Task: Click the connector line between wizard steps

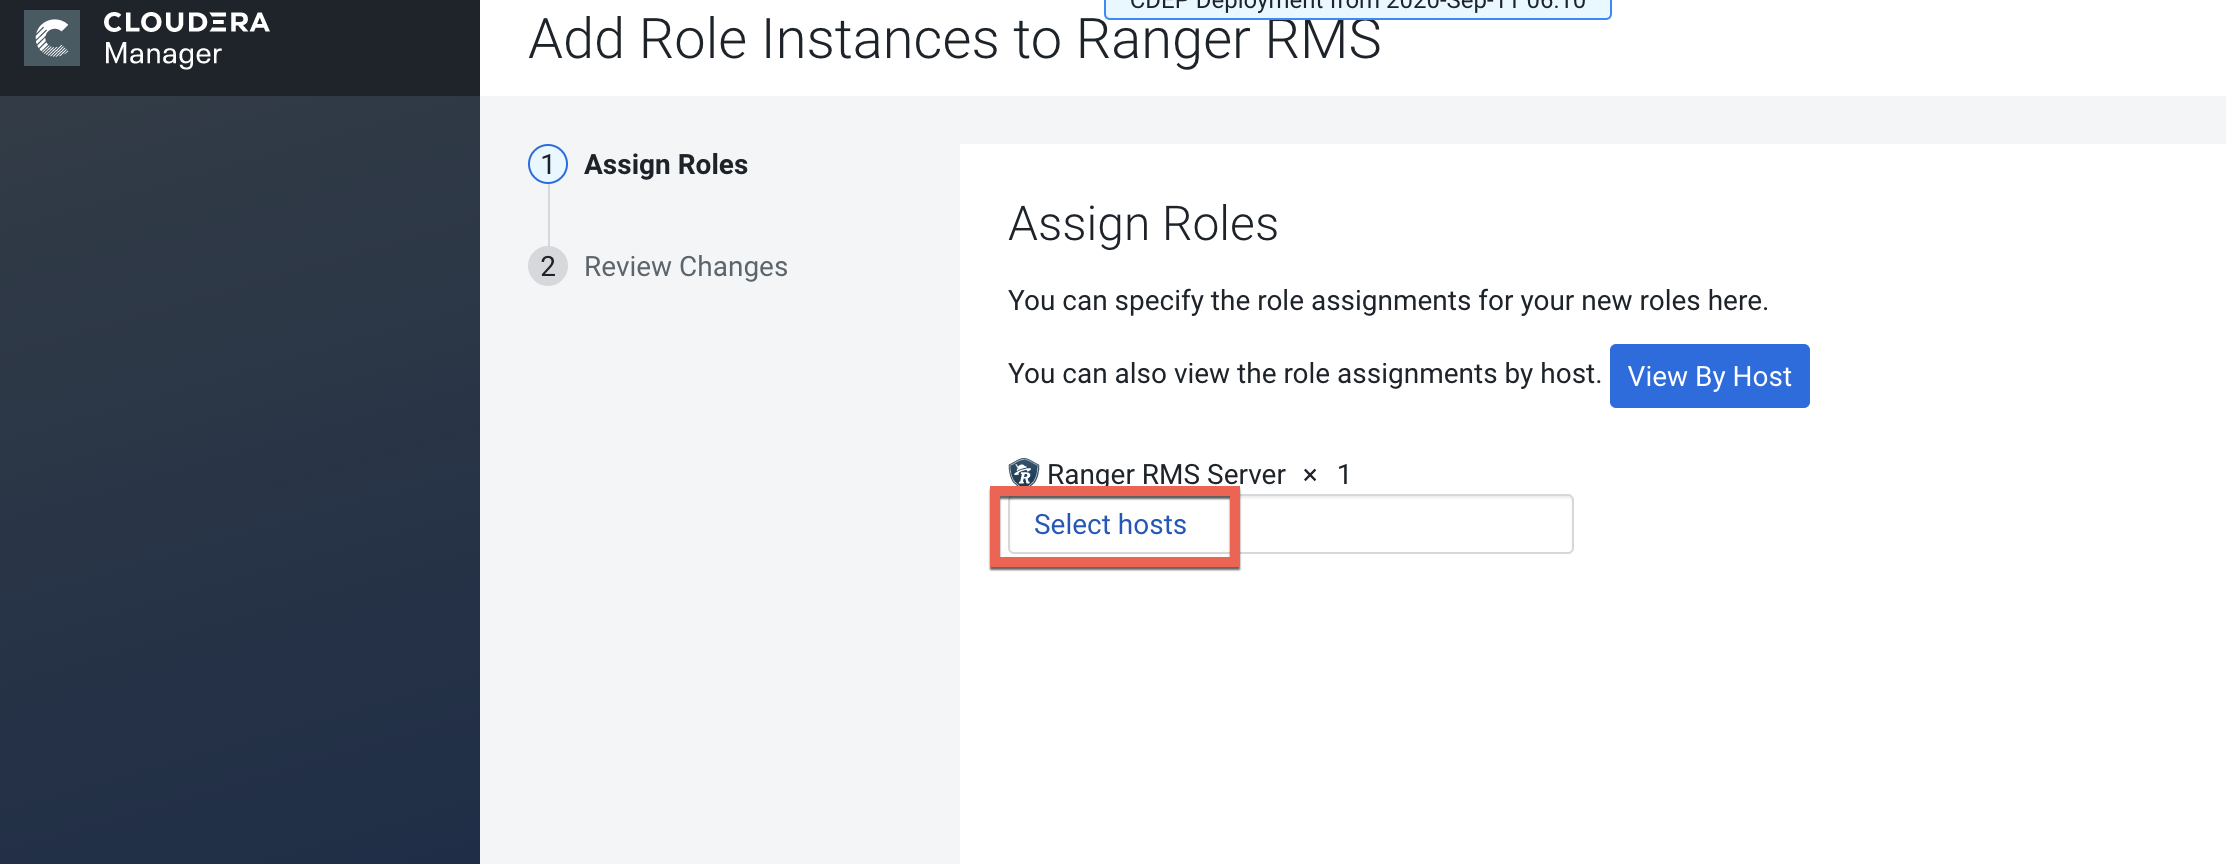Action: point(548,215)
